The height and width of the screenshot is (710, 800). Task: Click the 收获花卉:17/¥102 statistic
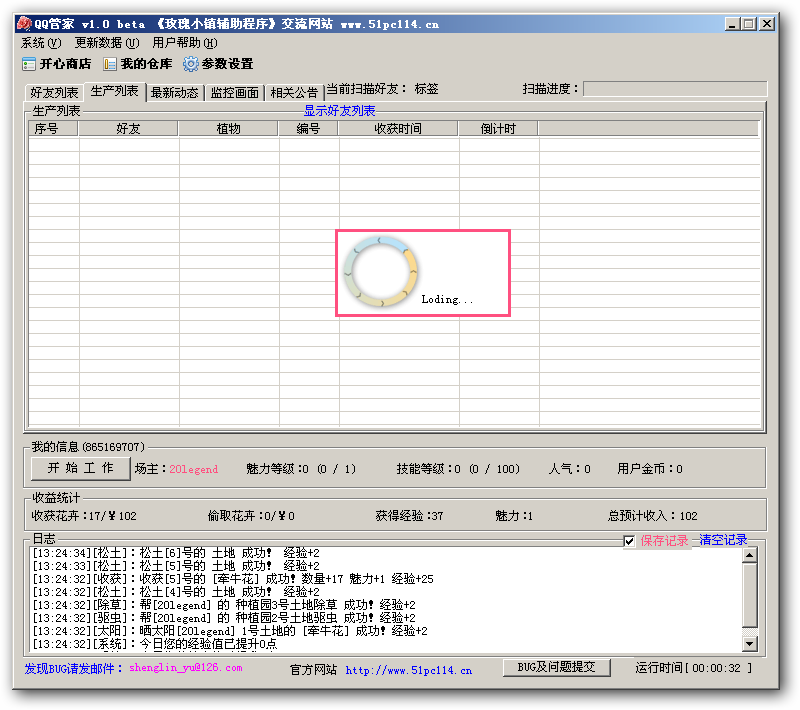(84, 516)
